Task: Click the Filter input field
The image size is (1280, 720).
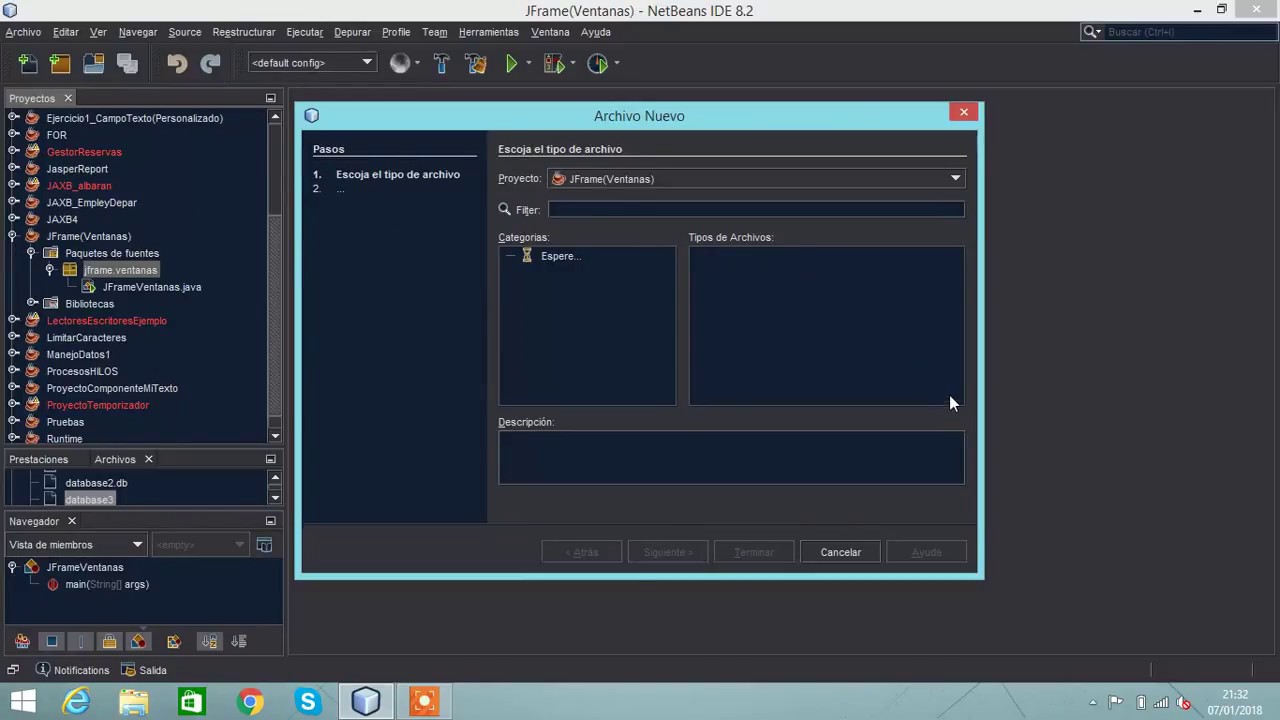Action: pos(756,209)
